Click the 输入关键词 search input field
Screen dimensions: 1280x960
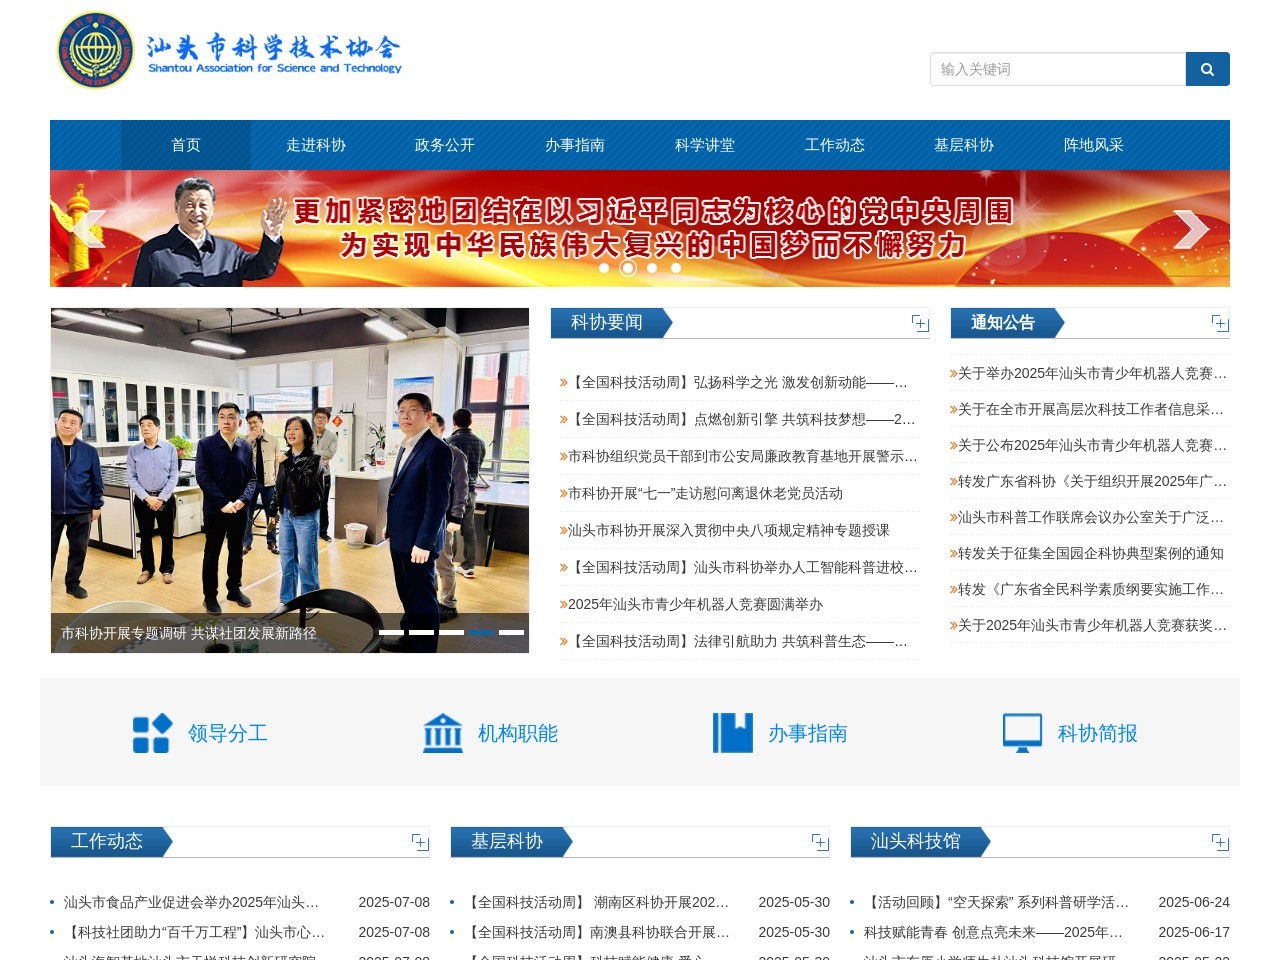click(1055, 69)
